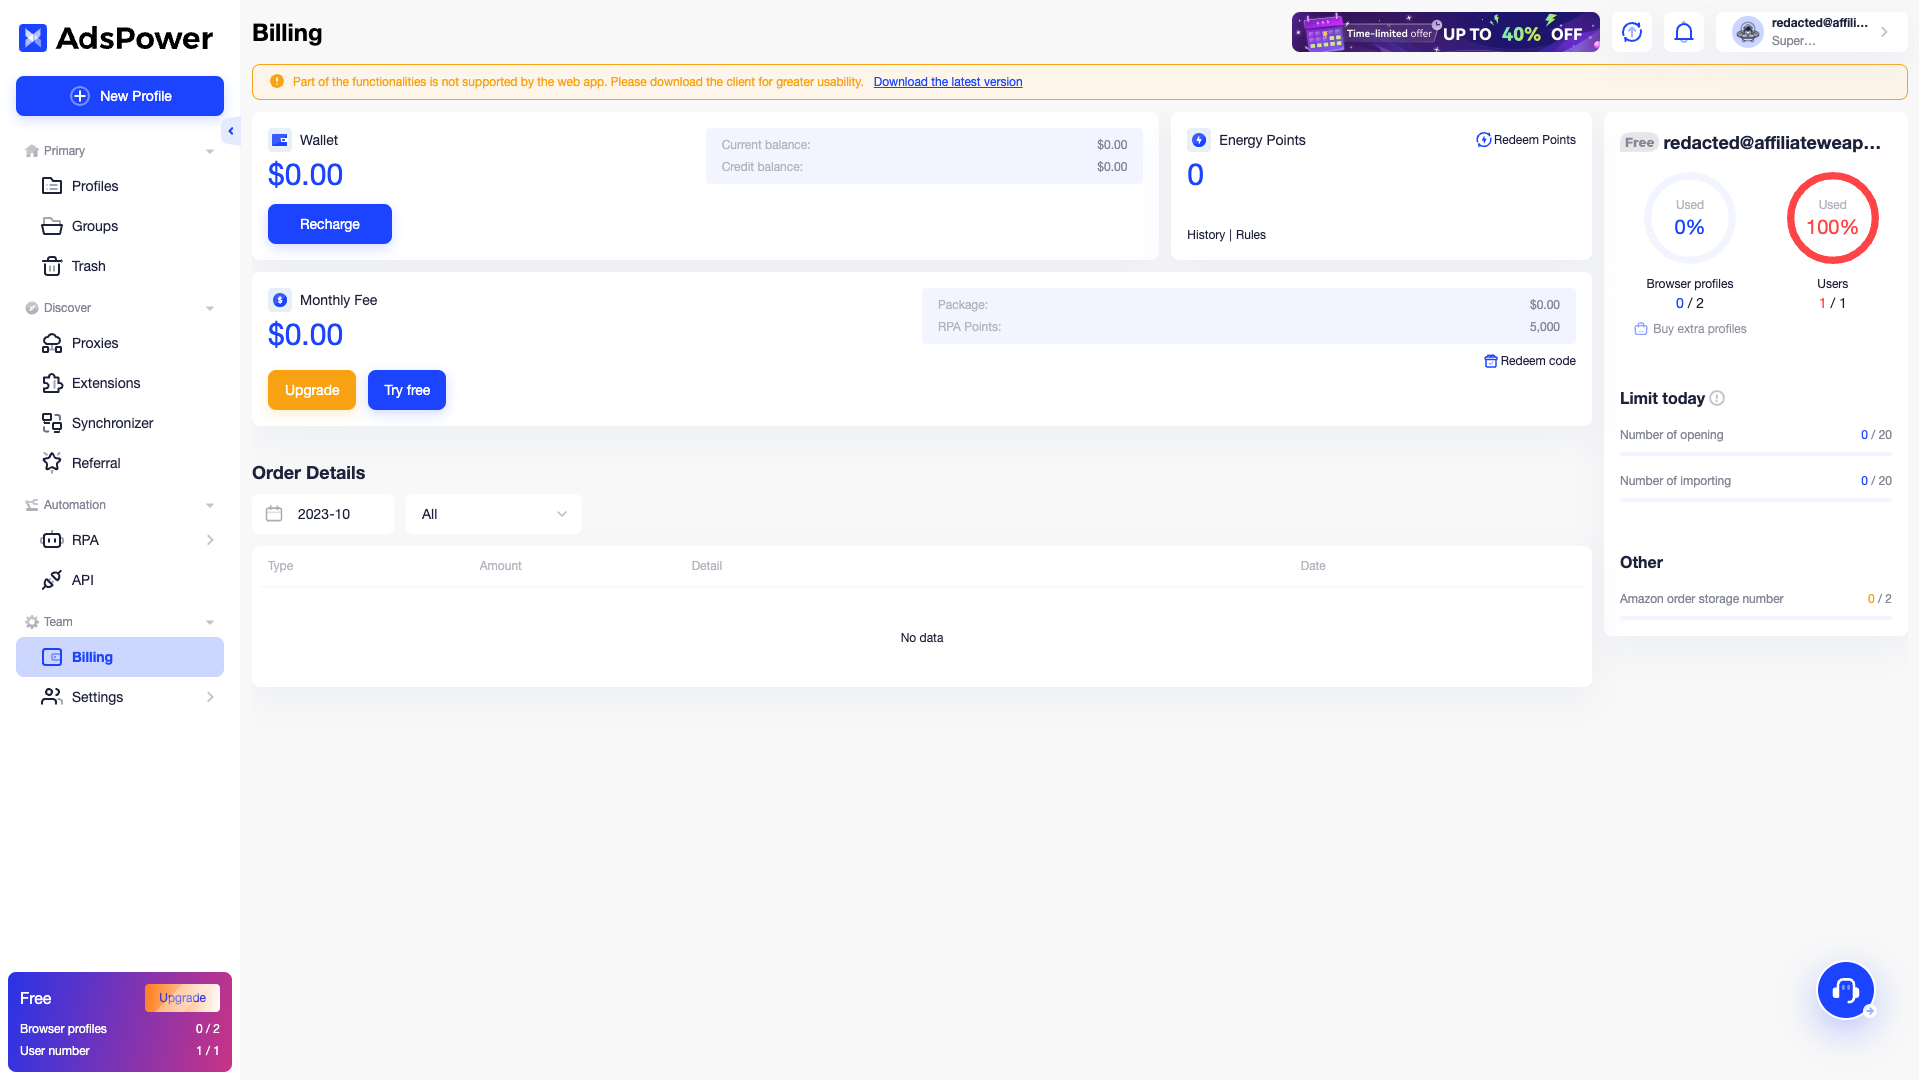This screenshot has width=1919, height=1080.
Task: Collapse the sidebar with arrow handle
Action: tap(231, 131)
